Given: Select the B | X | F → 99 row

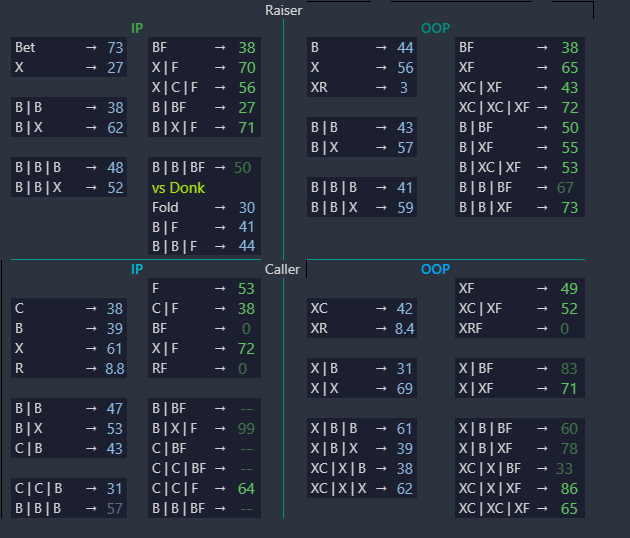Looking at the screenshot, I should click(205, 428).
